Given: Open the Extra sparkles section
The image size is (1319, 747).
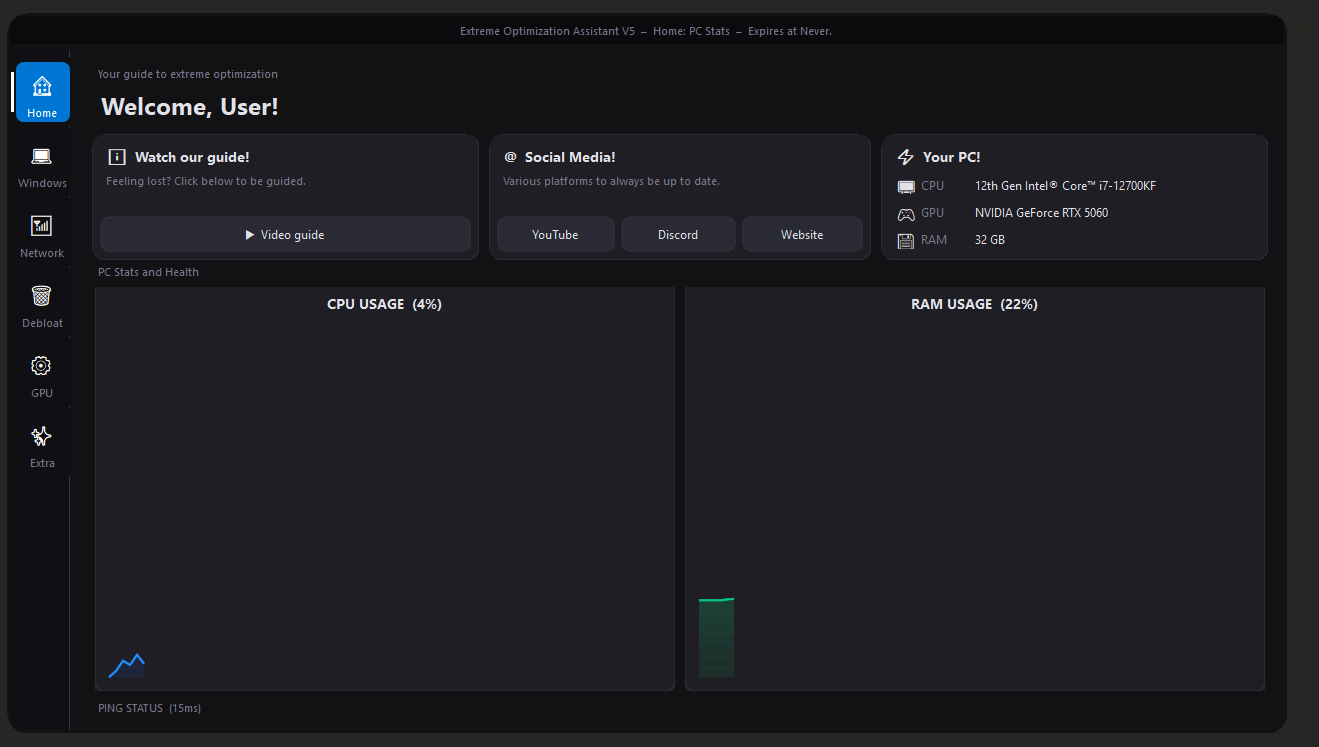Looking at the screenshot, I should click(41, 436).
